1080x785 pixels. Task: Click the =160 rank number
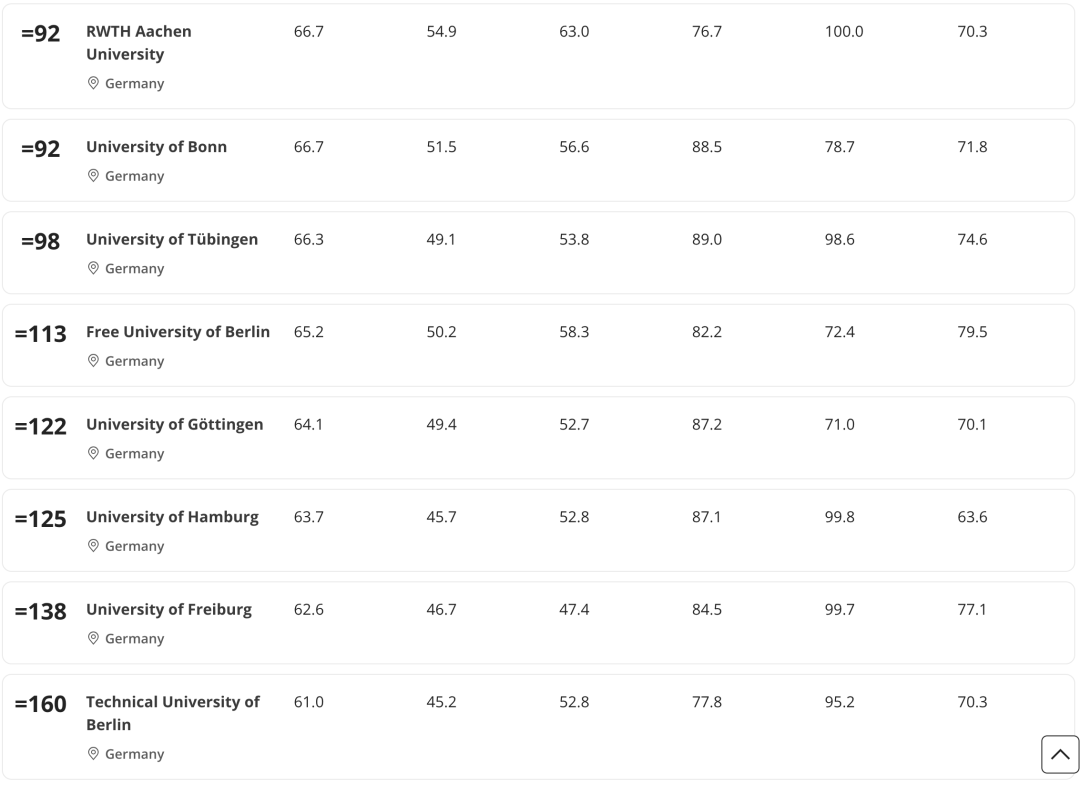41,704
